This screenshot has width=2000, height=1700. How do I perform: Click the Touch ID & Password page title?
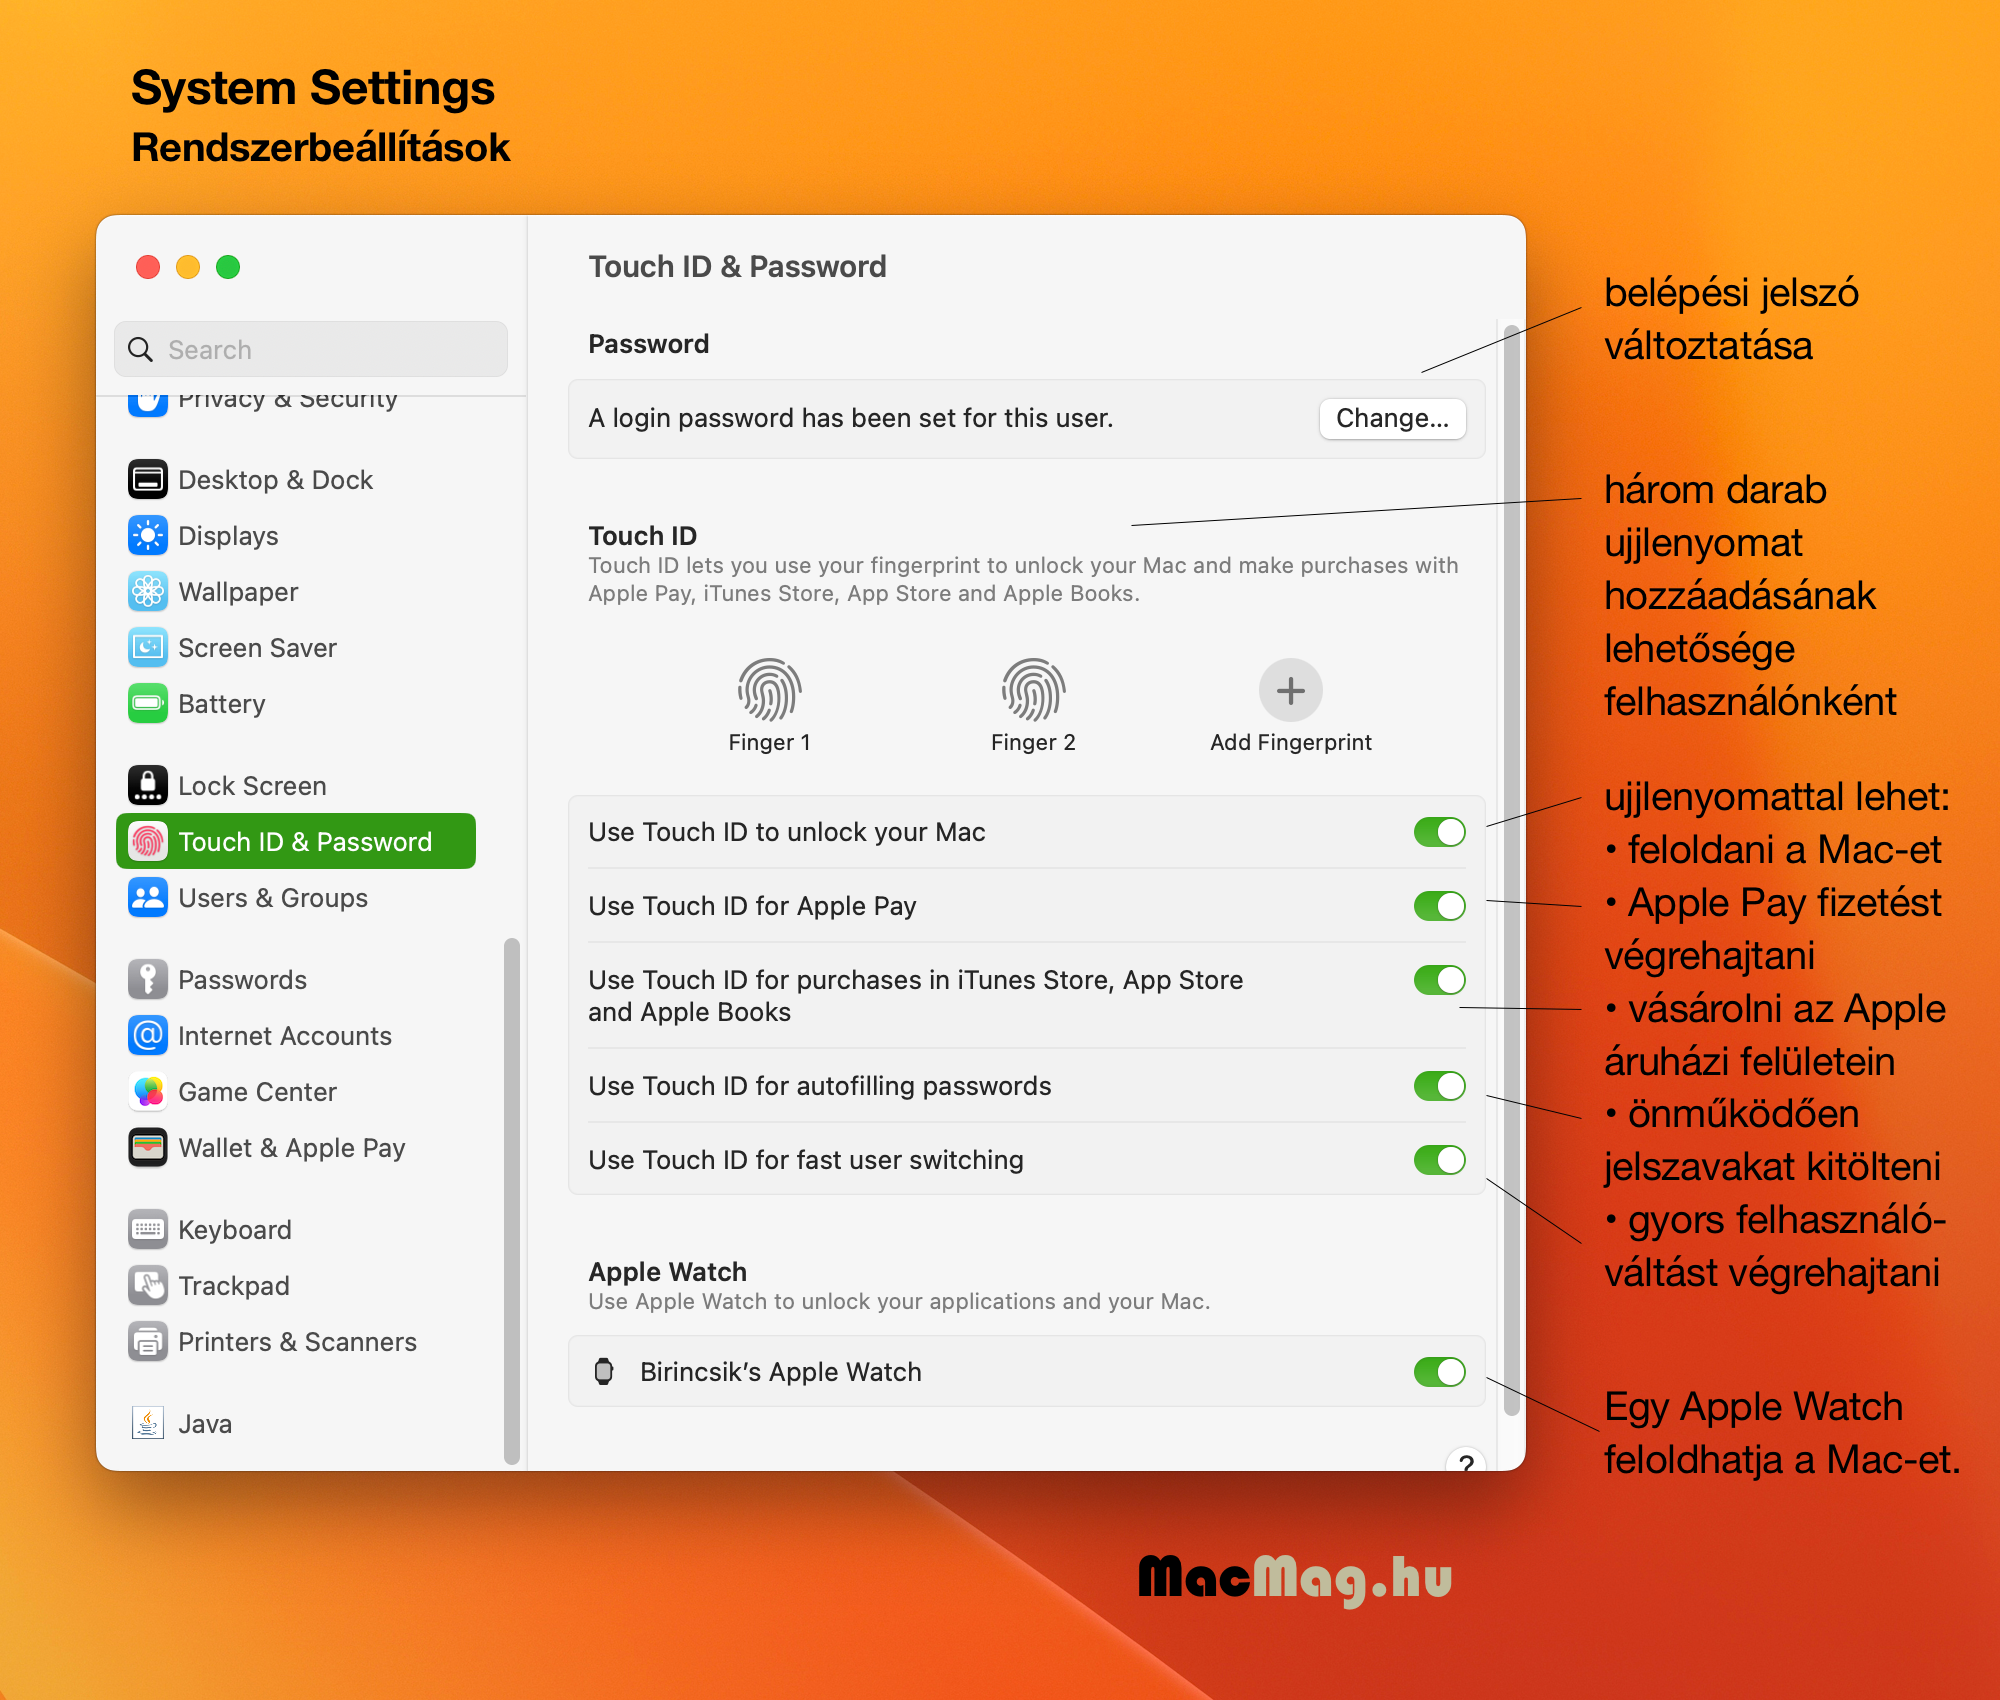[x=737, y=267]
